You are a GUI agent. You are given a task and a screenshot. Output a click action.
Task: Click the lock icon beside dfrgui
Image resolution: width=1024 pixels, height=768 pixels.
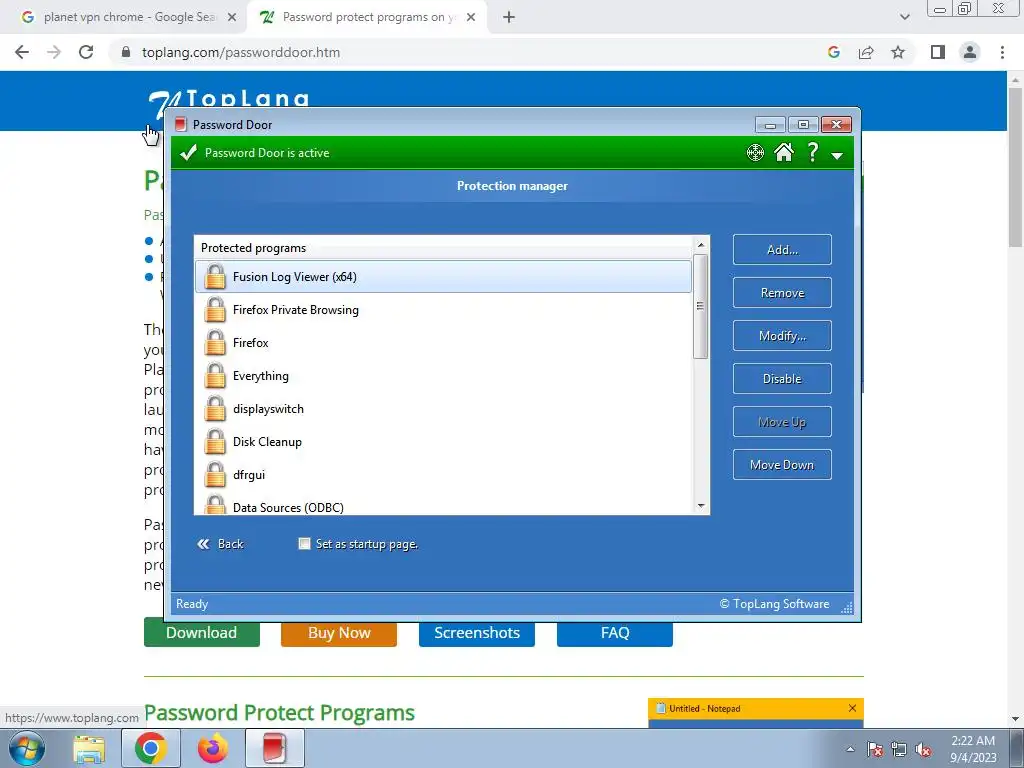click(214, 475)
